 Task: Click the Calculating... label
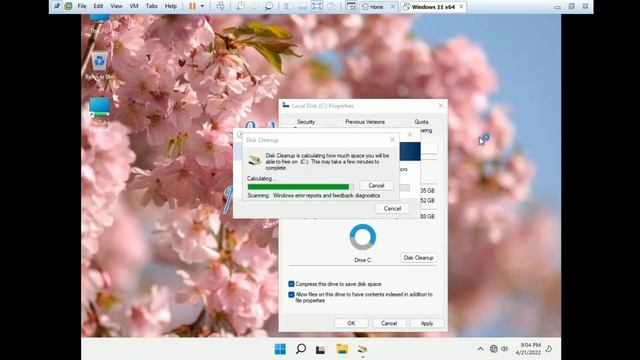(x=261, y=178)
